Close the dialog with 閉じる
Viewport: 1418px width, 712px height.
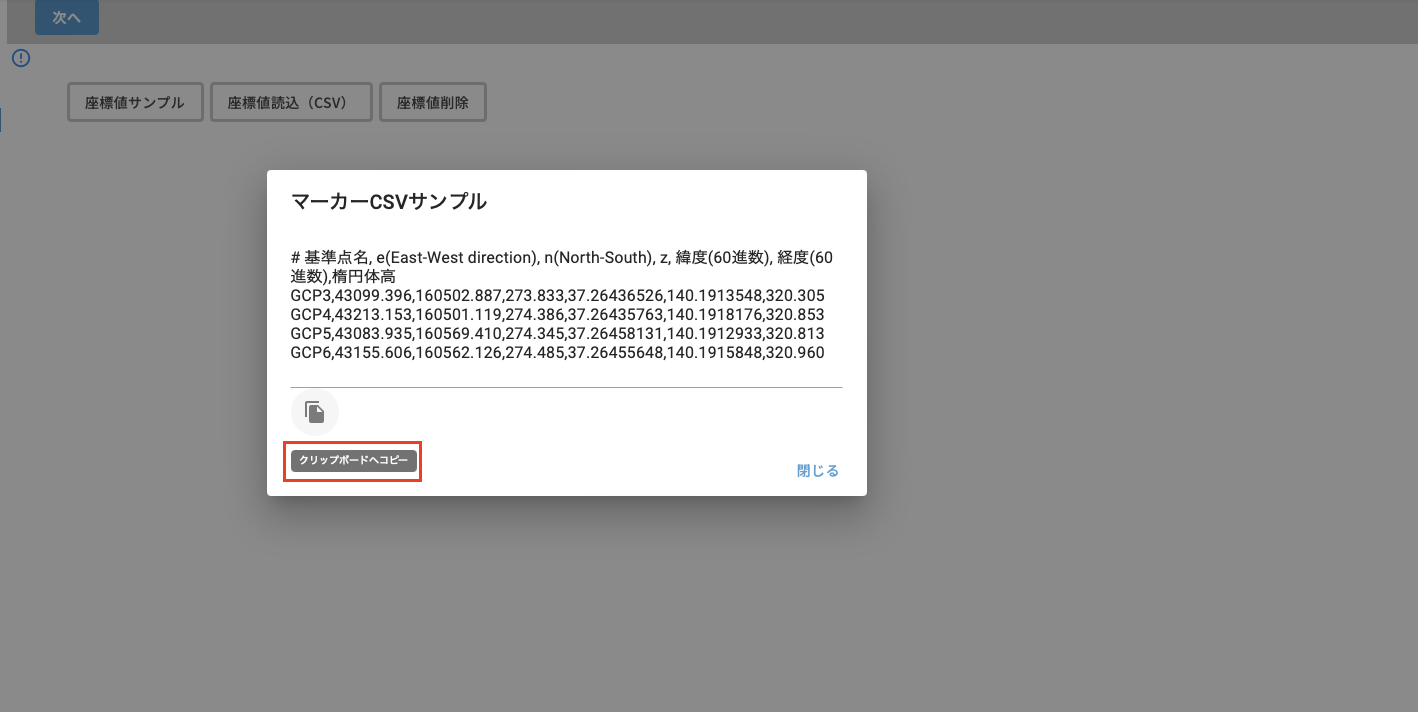point(818,471)
